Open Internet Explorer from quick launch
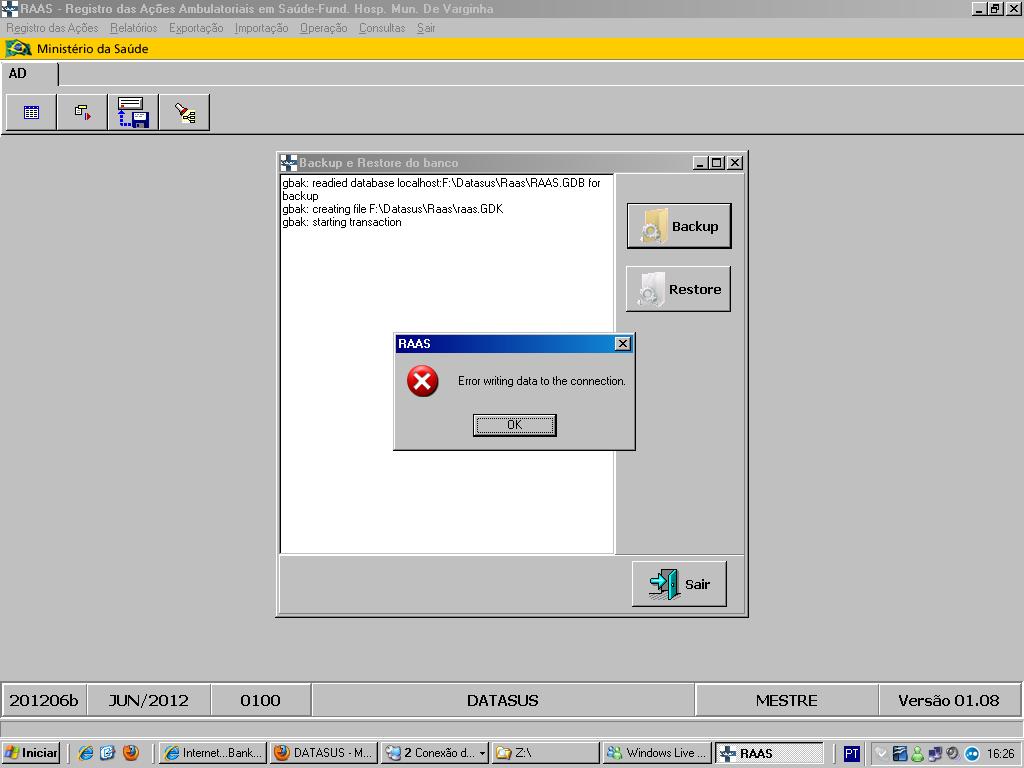Viewport: 1024px width, 768px height. (x=85, y=753)
